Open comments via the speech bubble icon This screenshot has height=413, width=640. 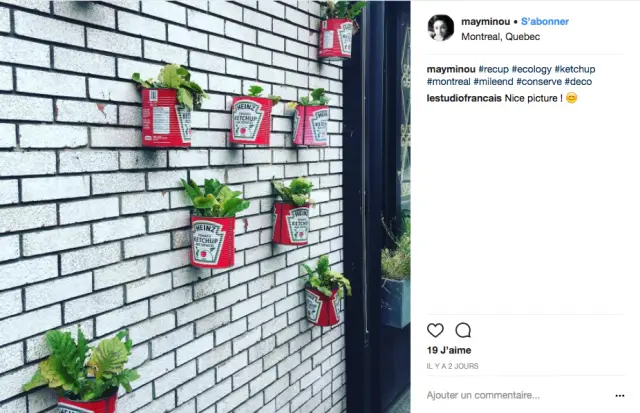tap(463, 330)
